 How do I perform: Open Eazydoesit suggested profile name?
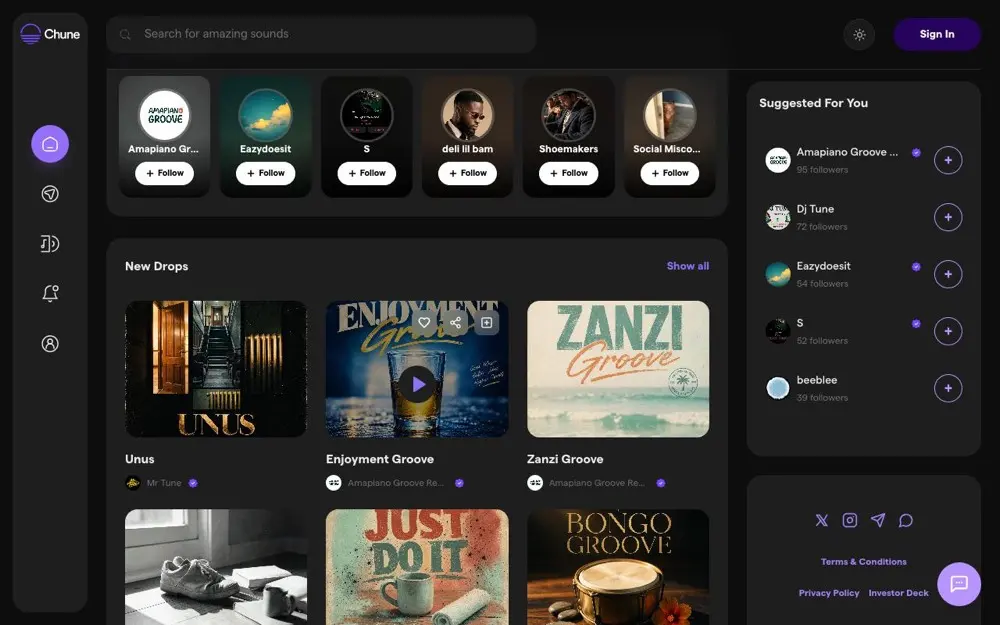[823, 266]
